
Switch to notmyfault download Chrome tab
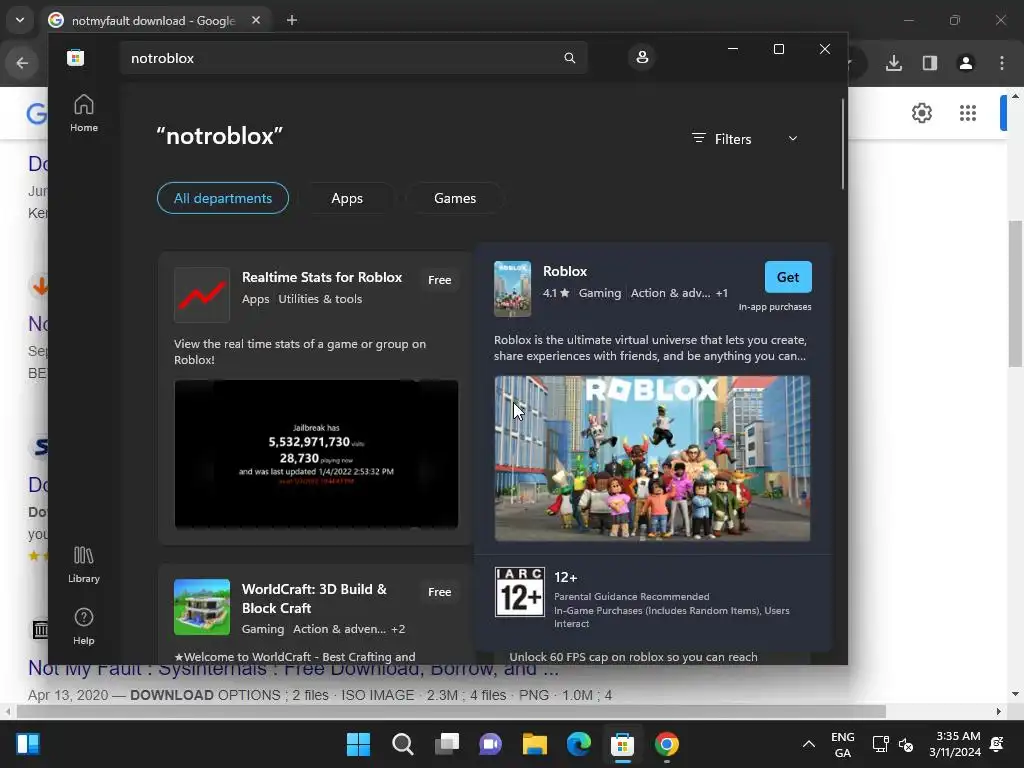pos(153,20)
